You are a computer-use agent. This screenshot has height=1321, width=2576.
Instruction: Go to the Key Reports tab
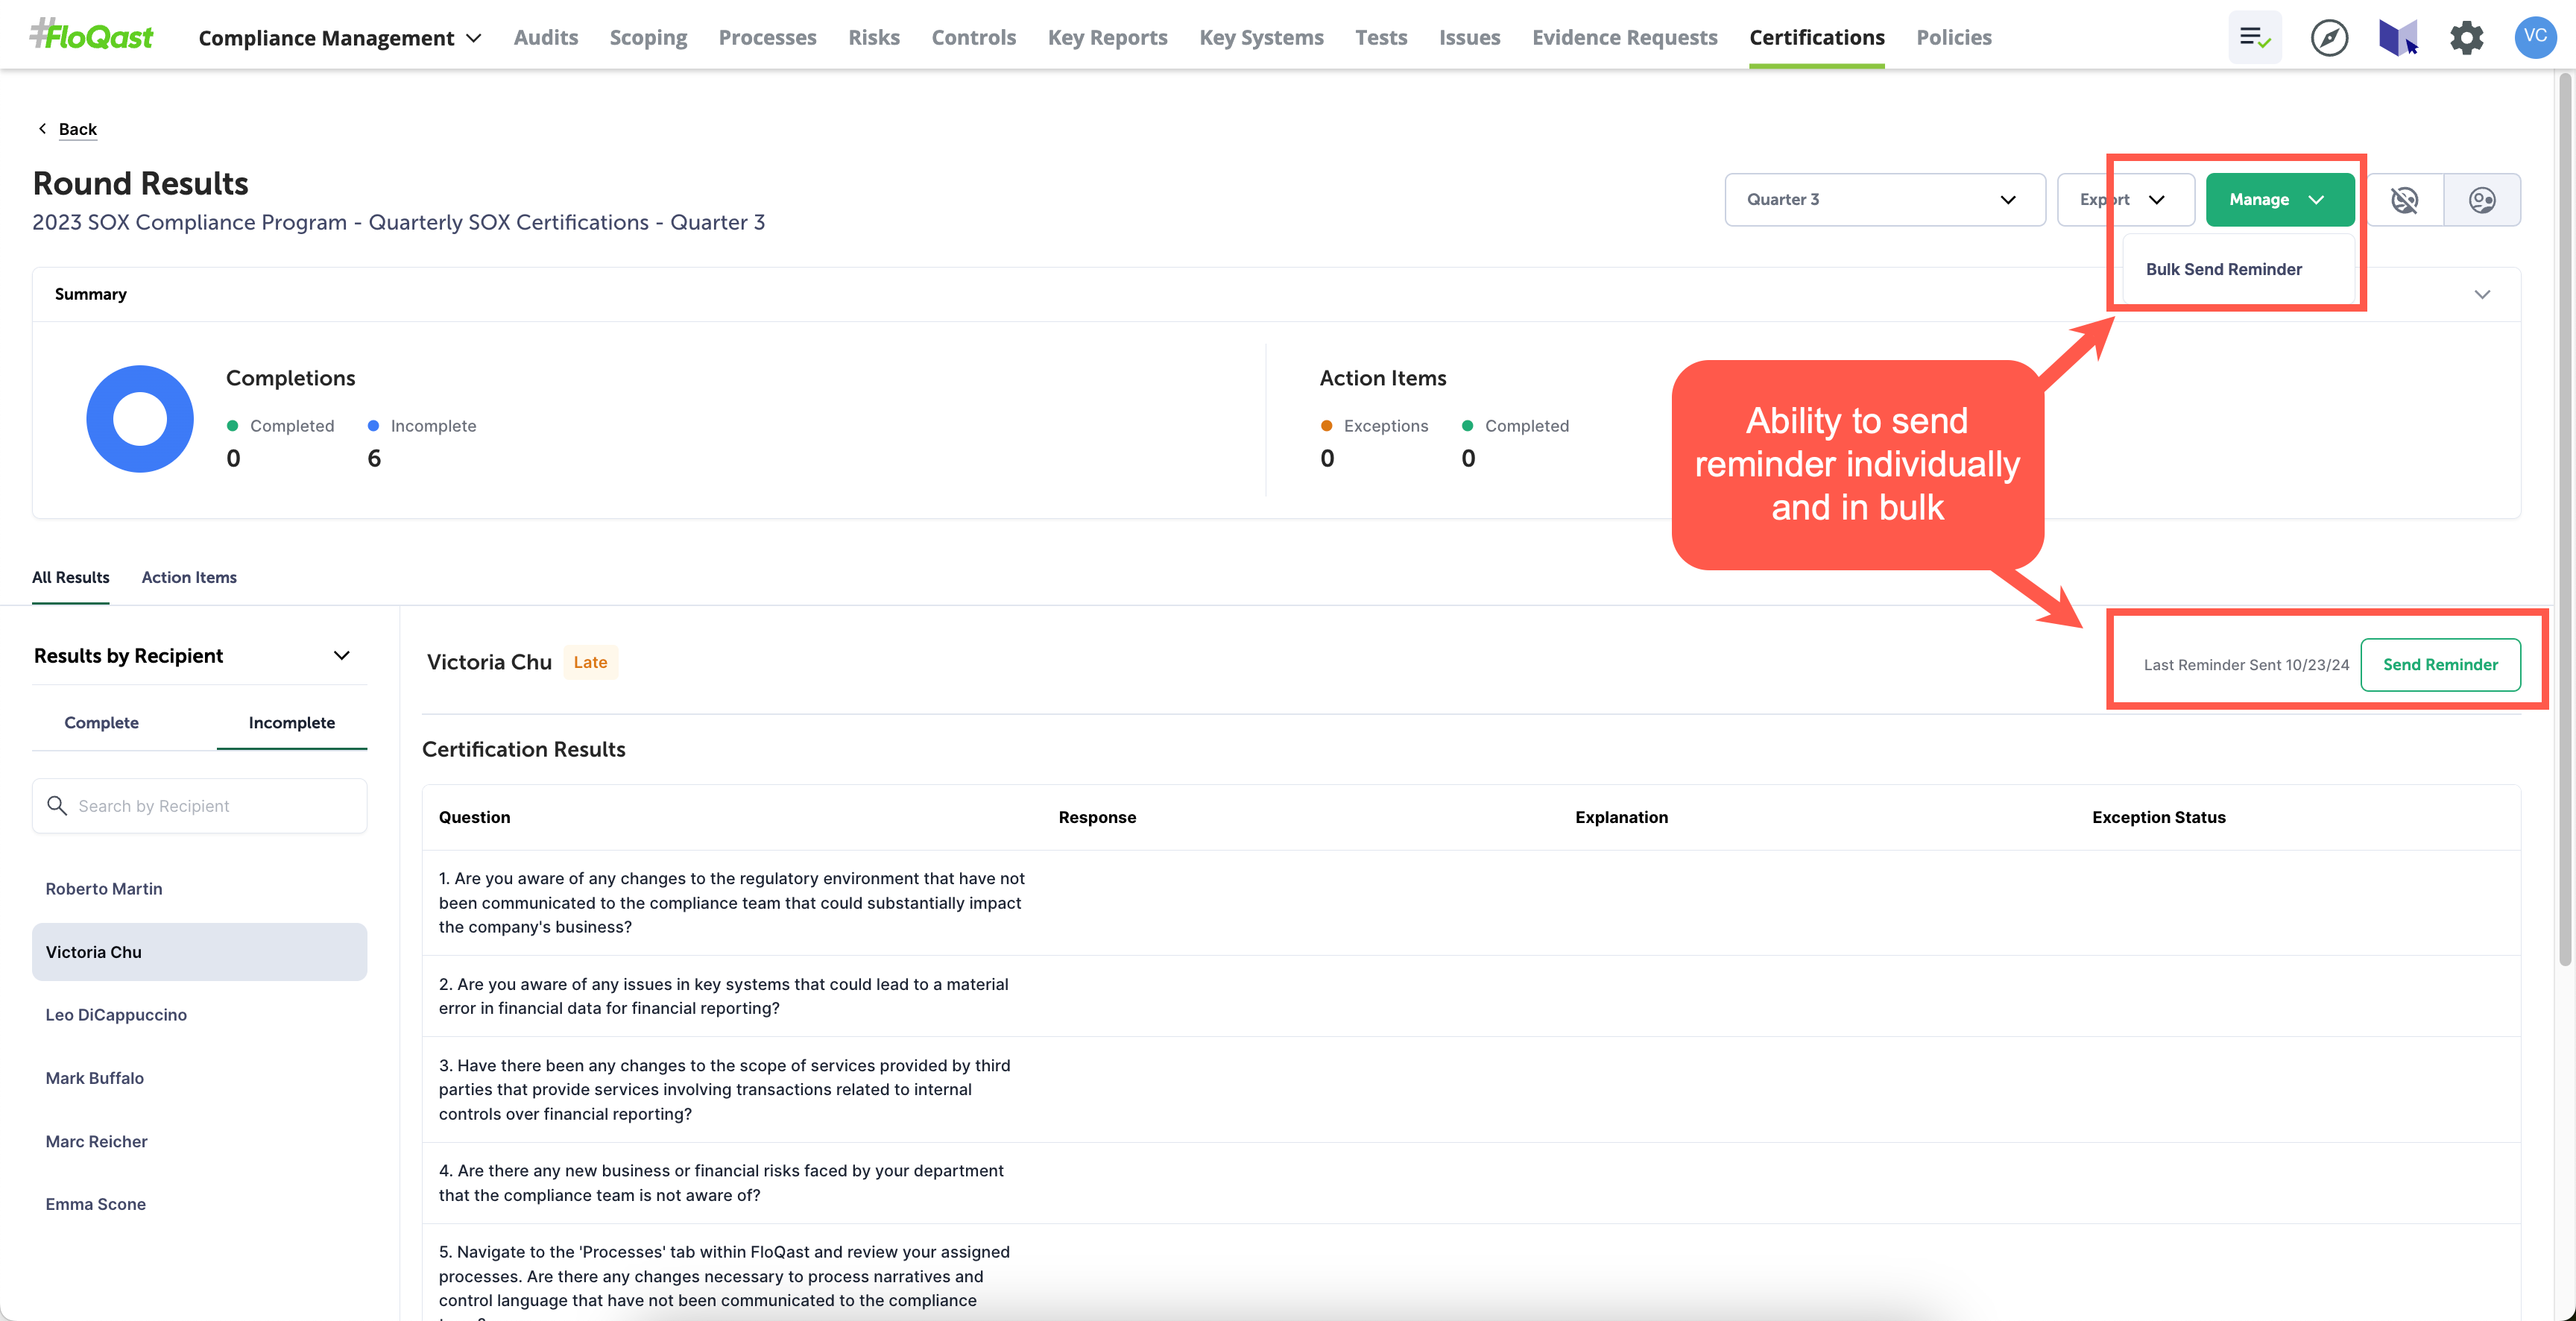click(x=1107, y=37)
